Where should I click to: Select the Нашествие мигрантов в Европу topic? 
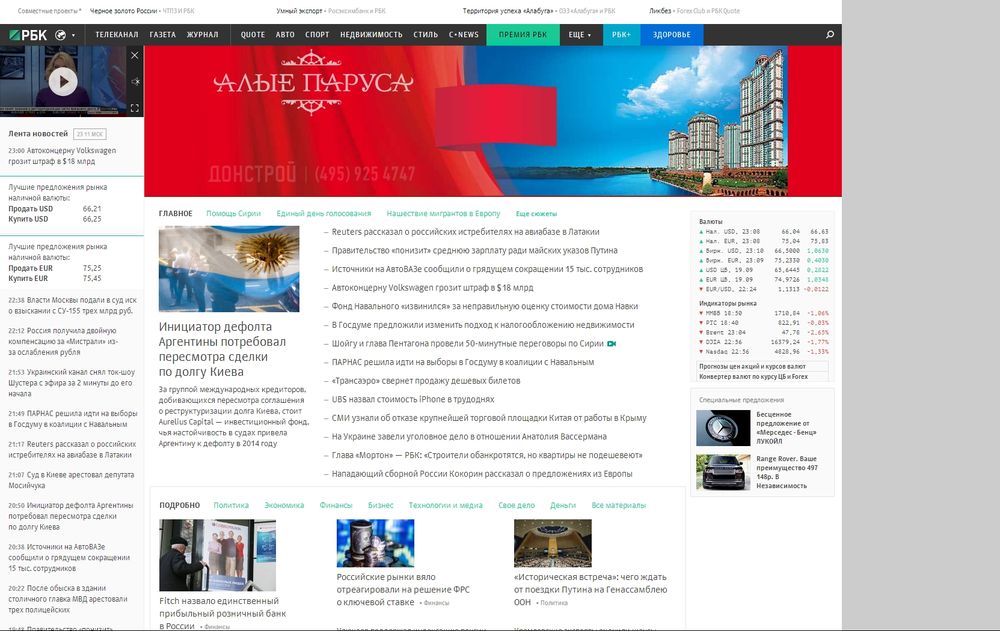click(x=443, y=214)
